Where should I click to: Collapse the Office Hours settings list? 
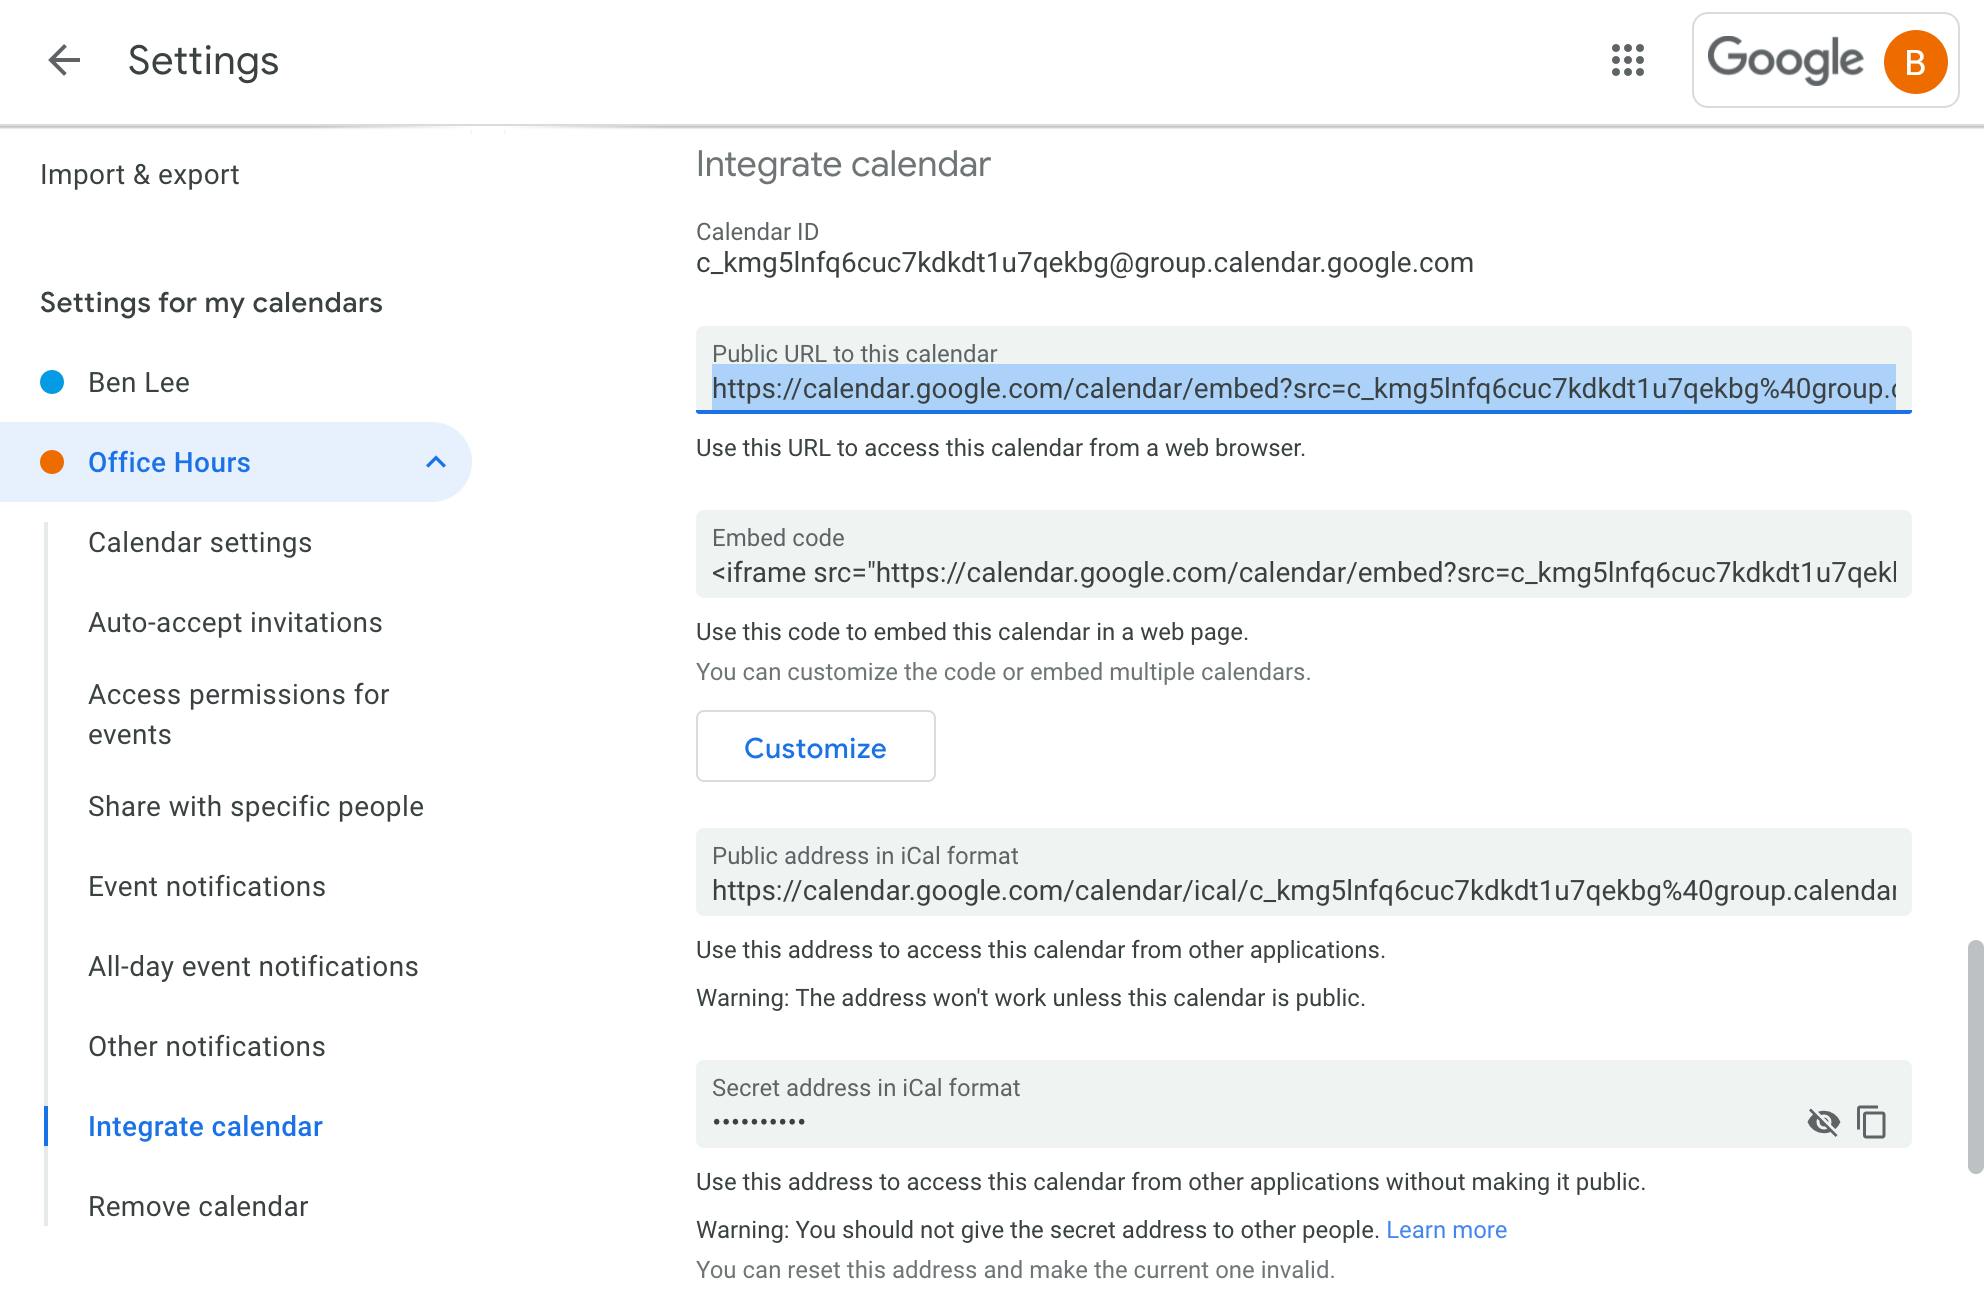[x=436, y=462]
